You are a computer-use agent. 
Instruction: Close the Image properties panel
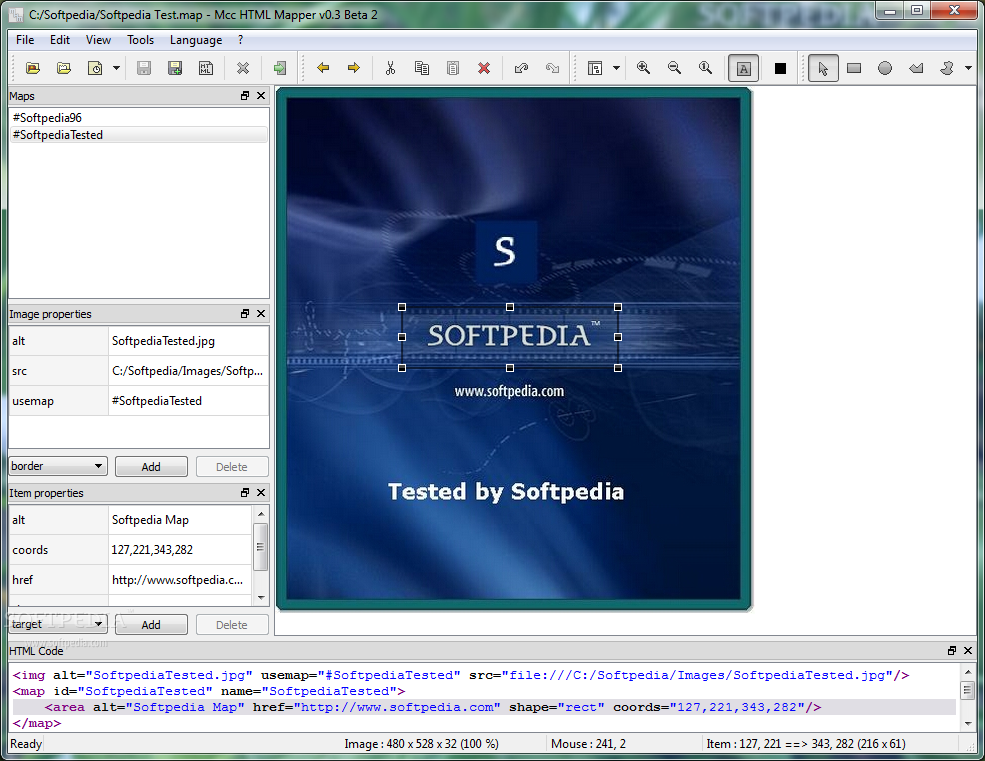click(261, 314)
